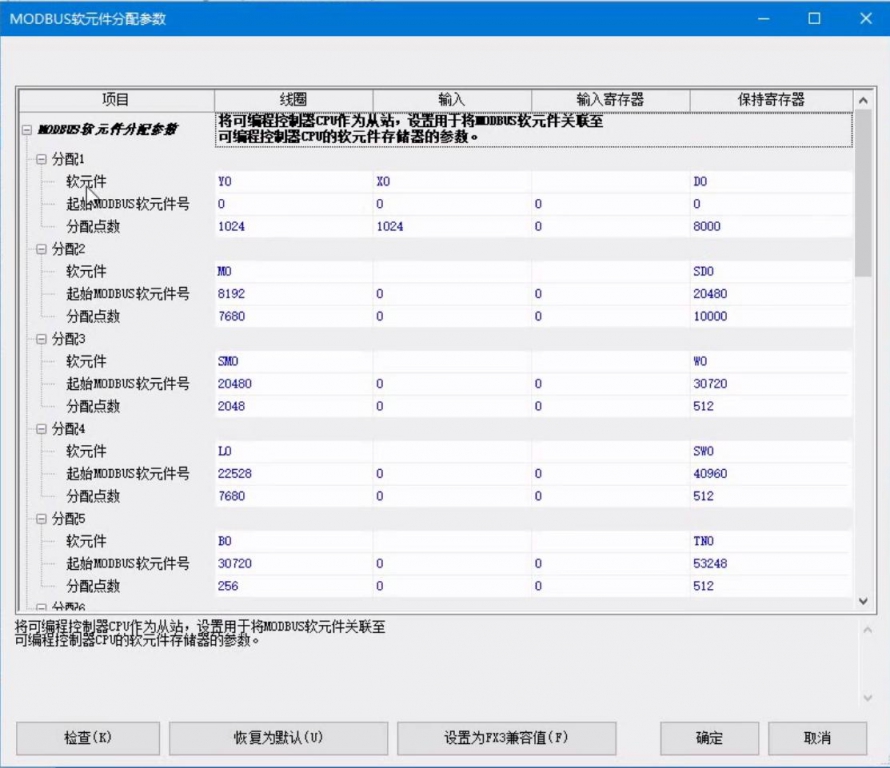
Task: Select the TN0 holding register cell
Action: (x=771, y=541)
